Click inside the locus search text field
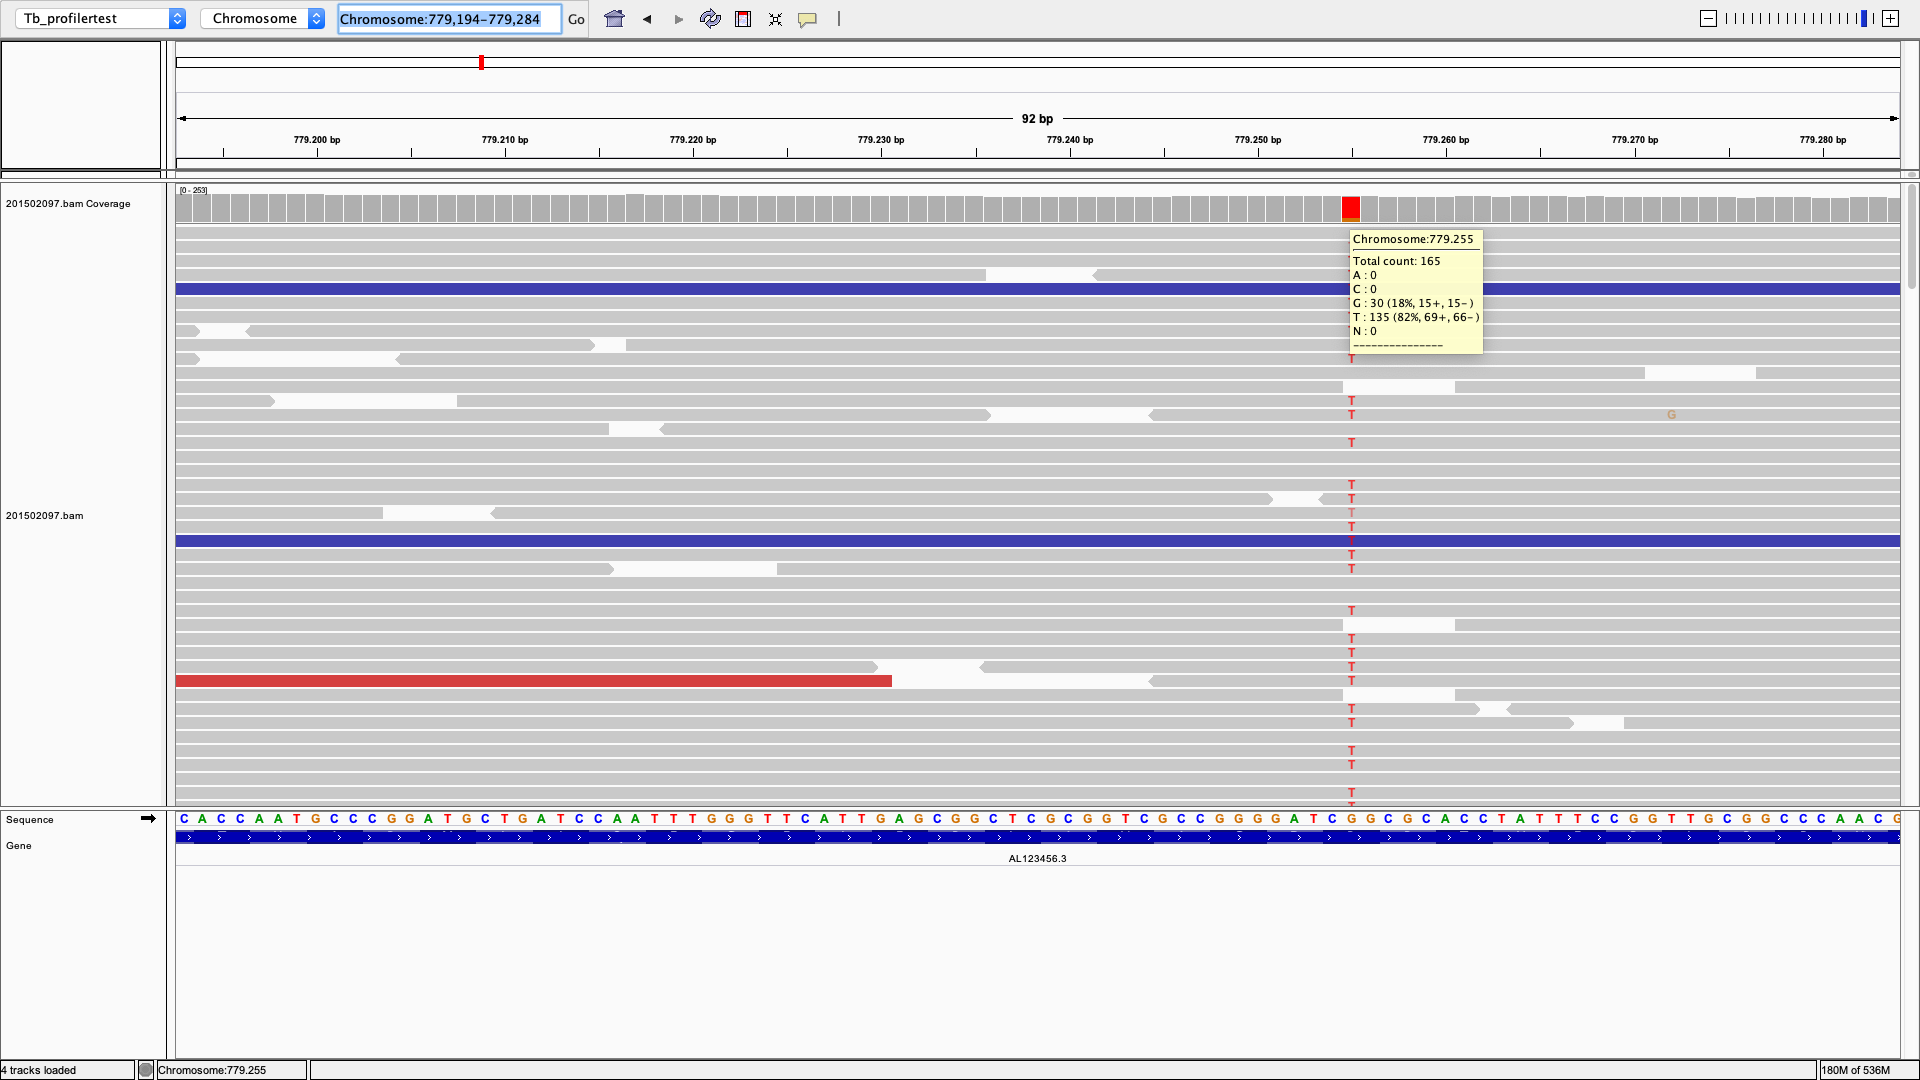 (449, 19)
